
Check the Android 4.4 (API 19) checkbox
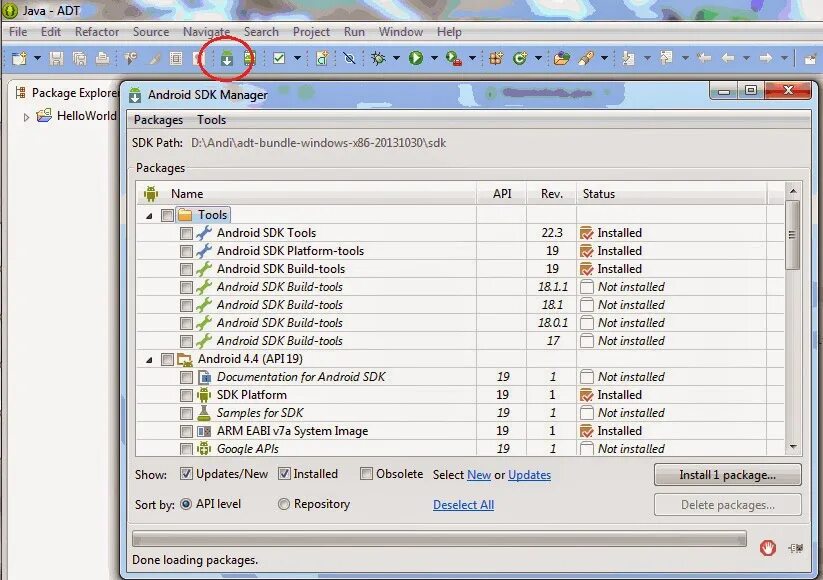(x=167, y=360)
